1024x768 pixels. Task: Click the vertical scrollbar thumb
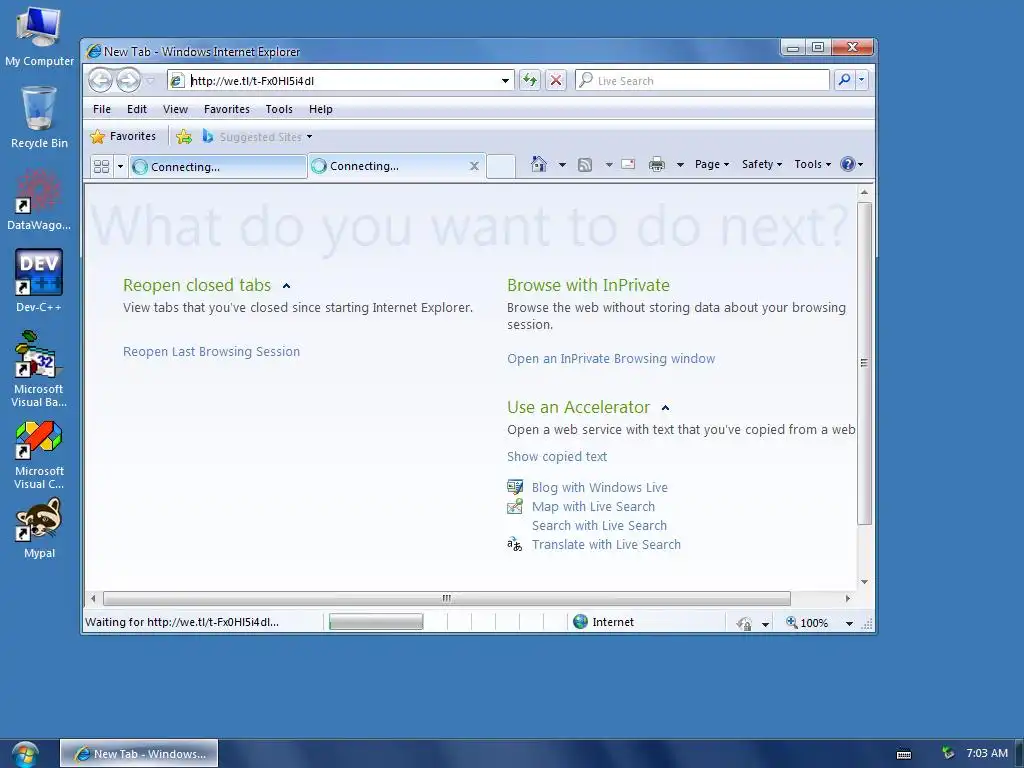[864, 363]
